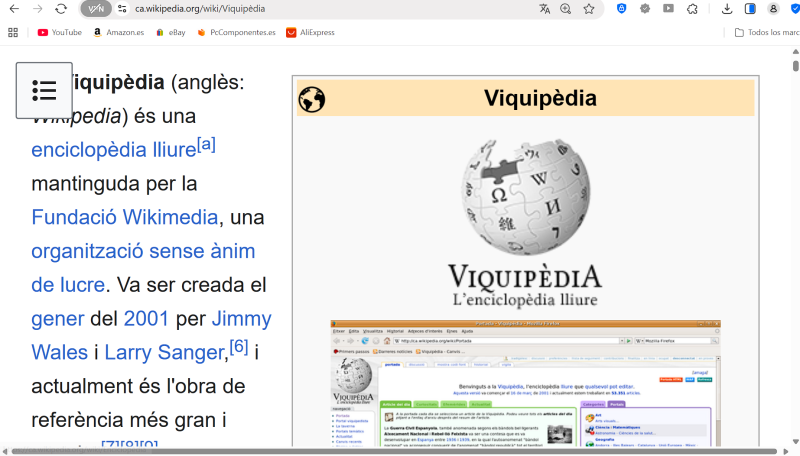Go forward to the next page
The image size is (800, 456).
[38, 9]
